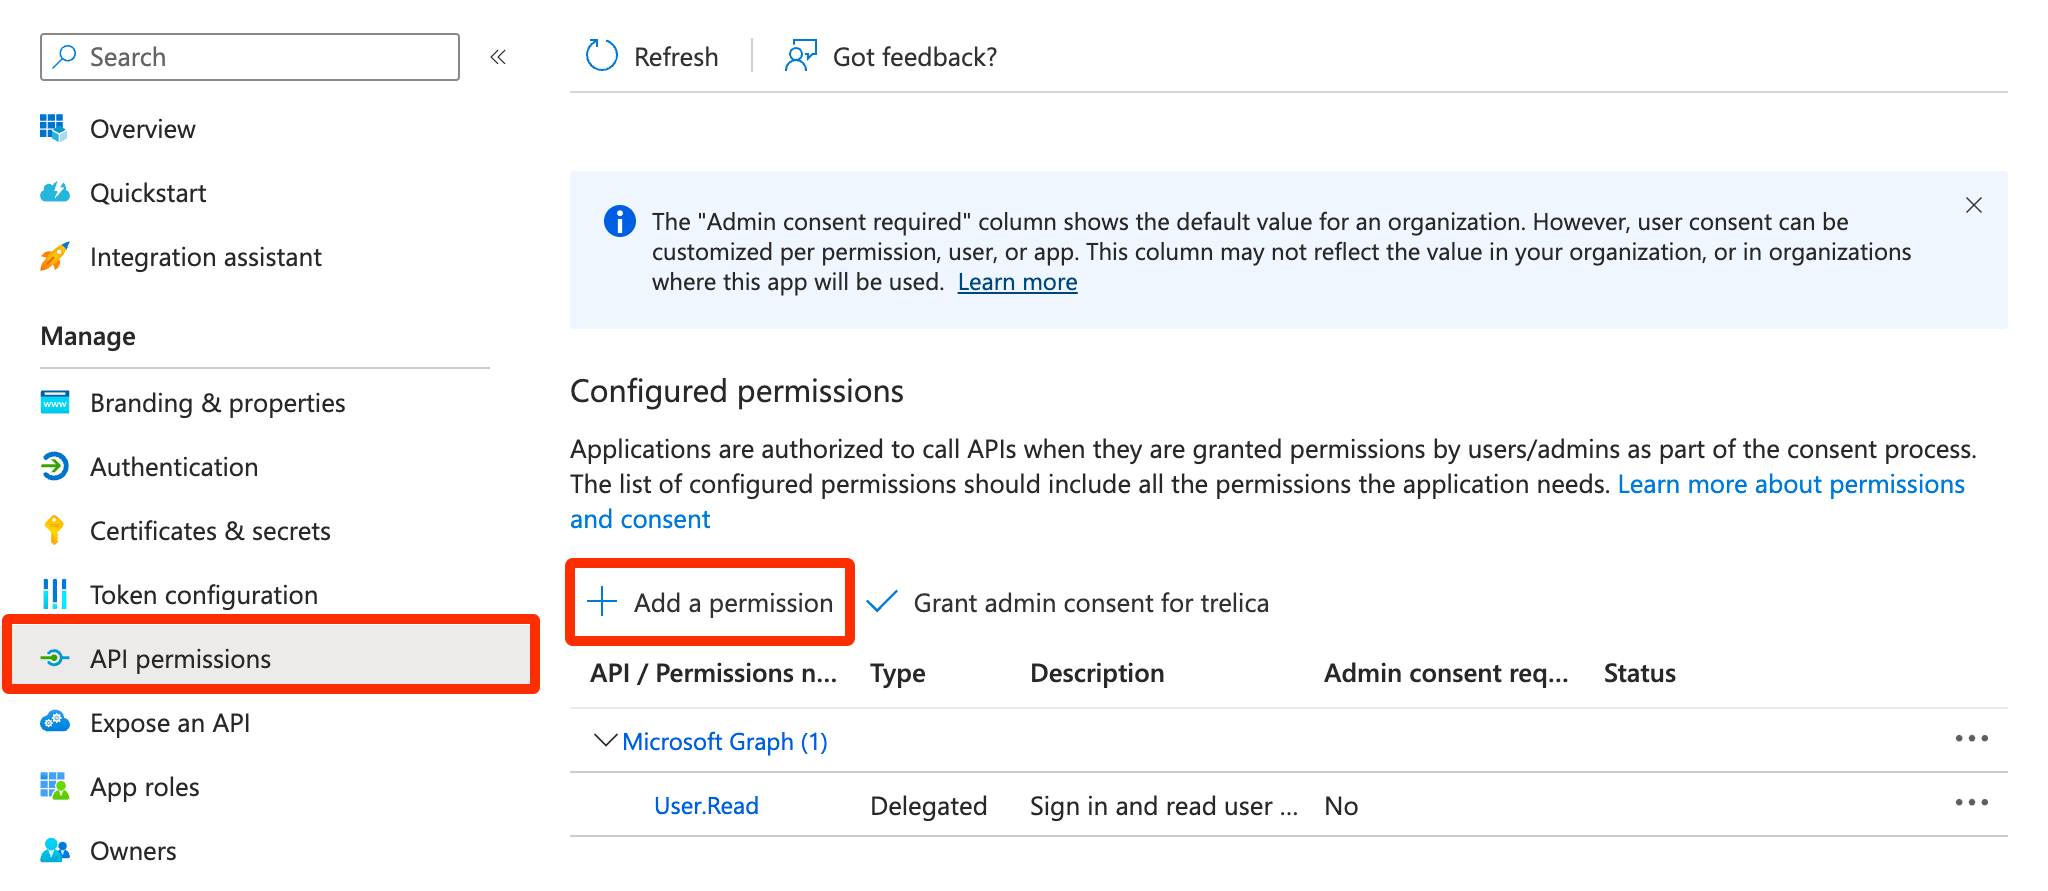Screen dimensions: 2048x891
Task: Click the checkmark icon for Grant admin consent
Action: 882,602
